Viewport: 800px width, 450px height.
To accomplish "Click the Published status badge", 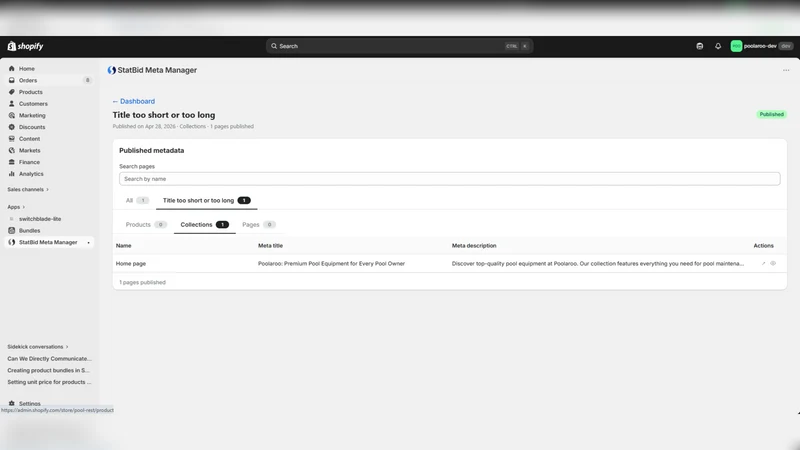I will click(x=771, y=114).
